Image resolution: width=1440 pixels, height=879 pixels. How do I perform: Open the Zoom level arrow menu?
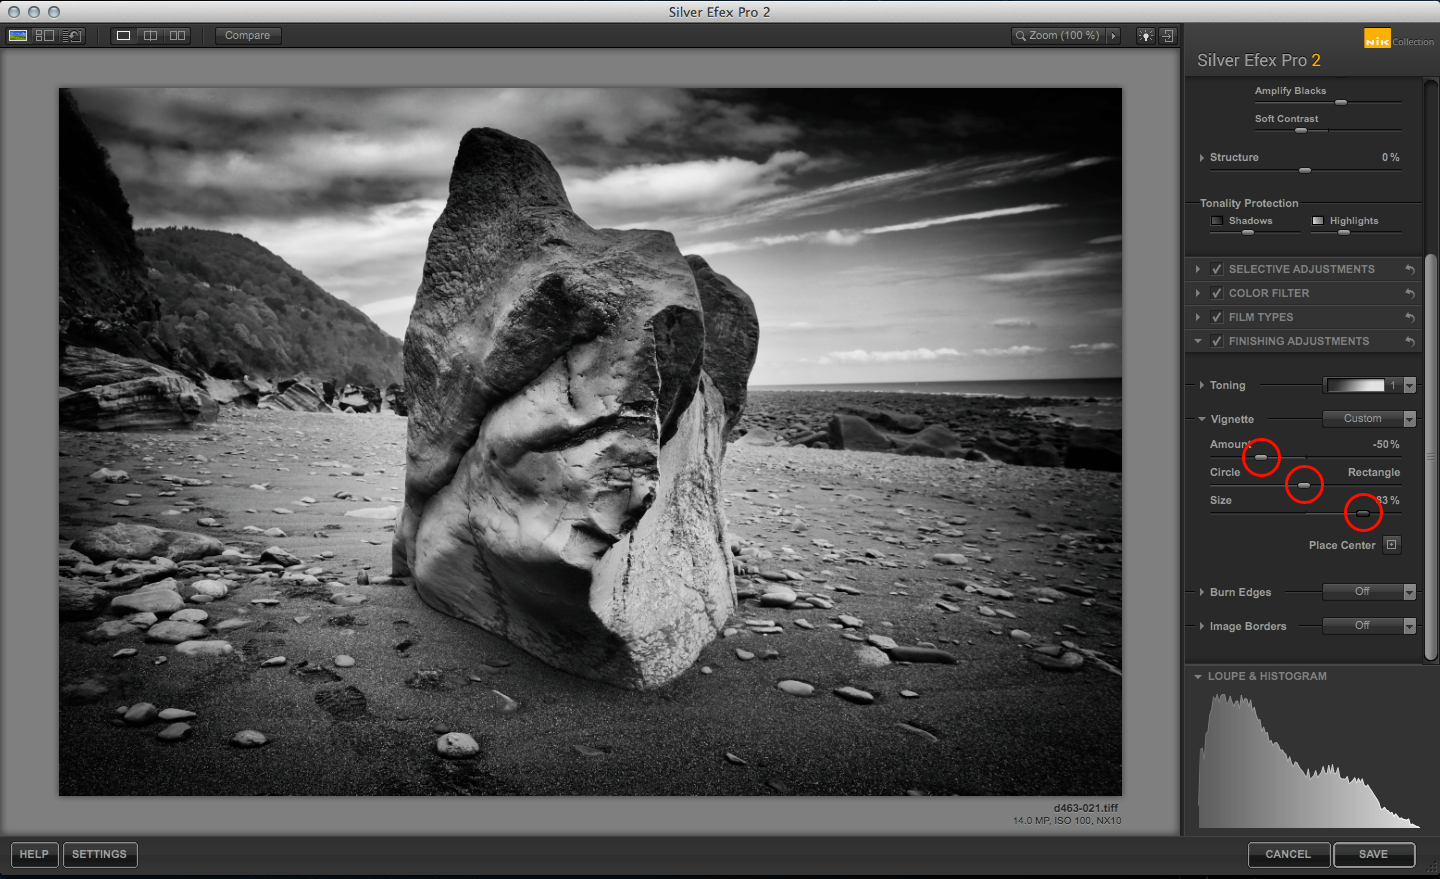point(1113,35)
